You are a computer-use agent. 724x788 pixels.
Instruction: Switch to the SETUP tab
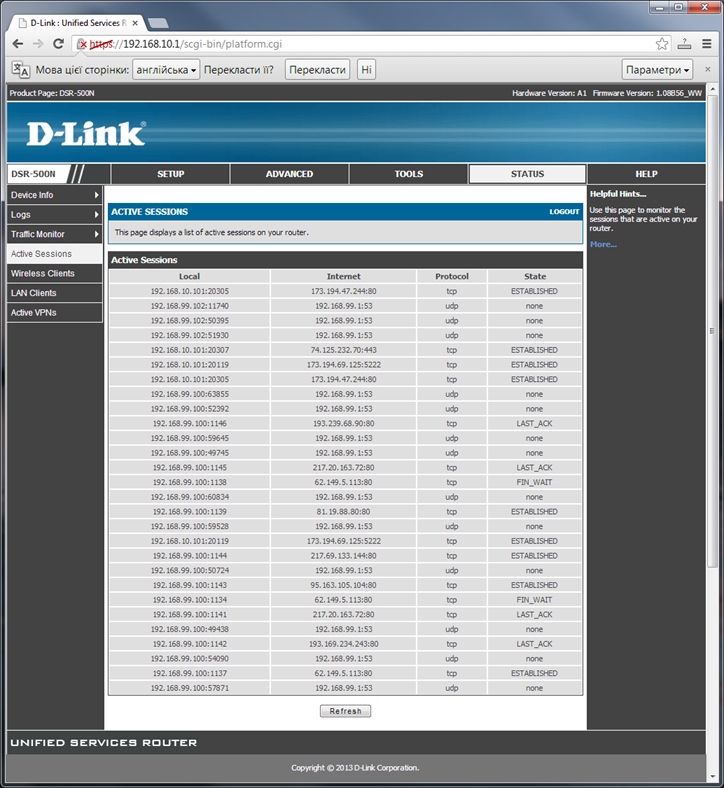(x=170, y=174)
